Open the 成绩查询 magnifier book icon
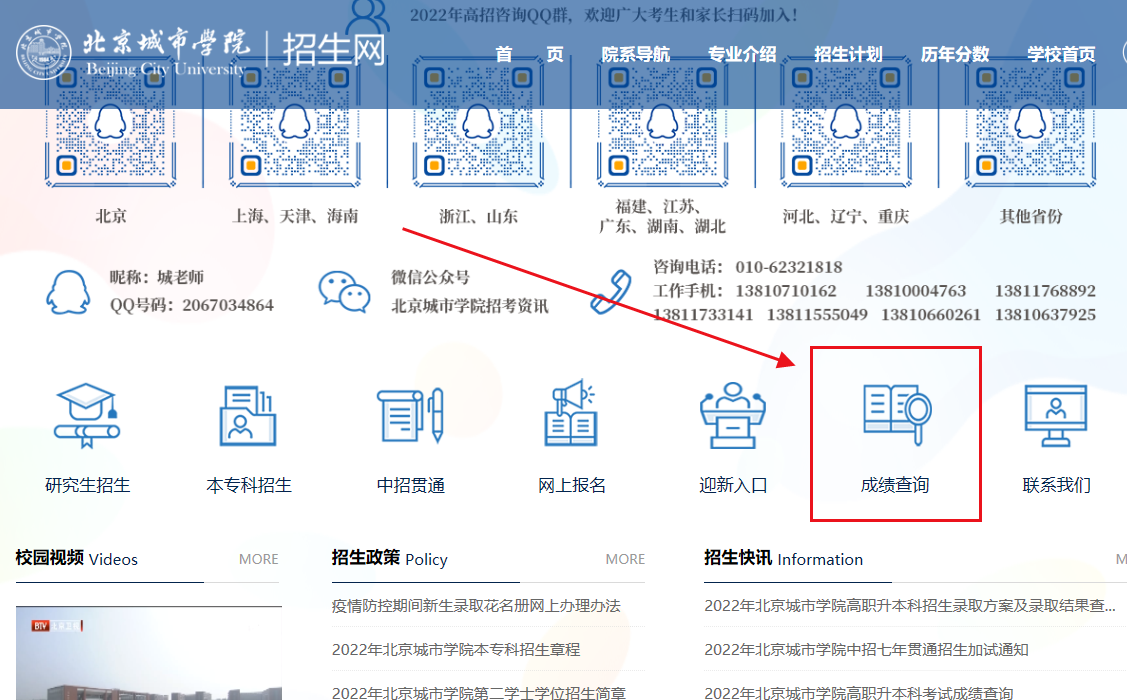Screen dimensions: 1127x700 tap(896, 415)
